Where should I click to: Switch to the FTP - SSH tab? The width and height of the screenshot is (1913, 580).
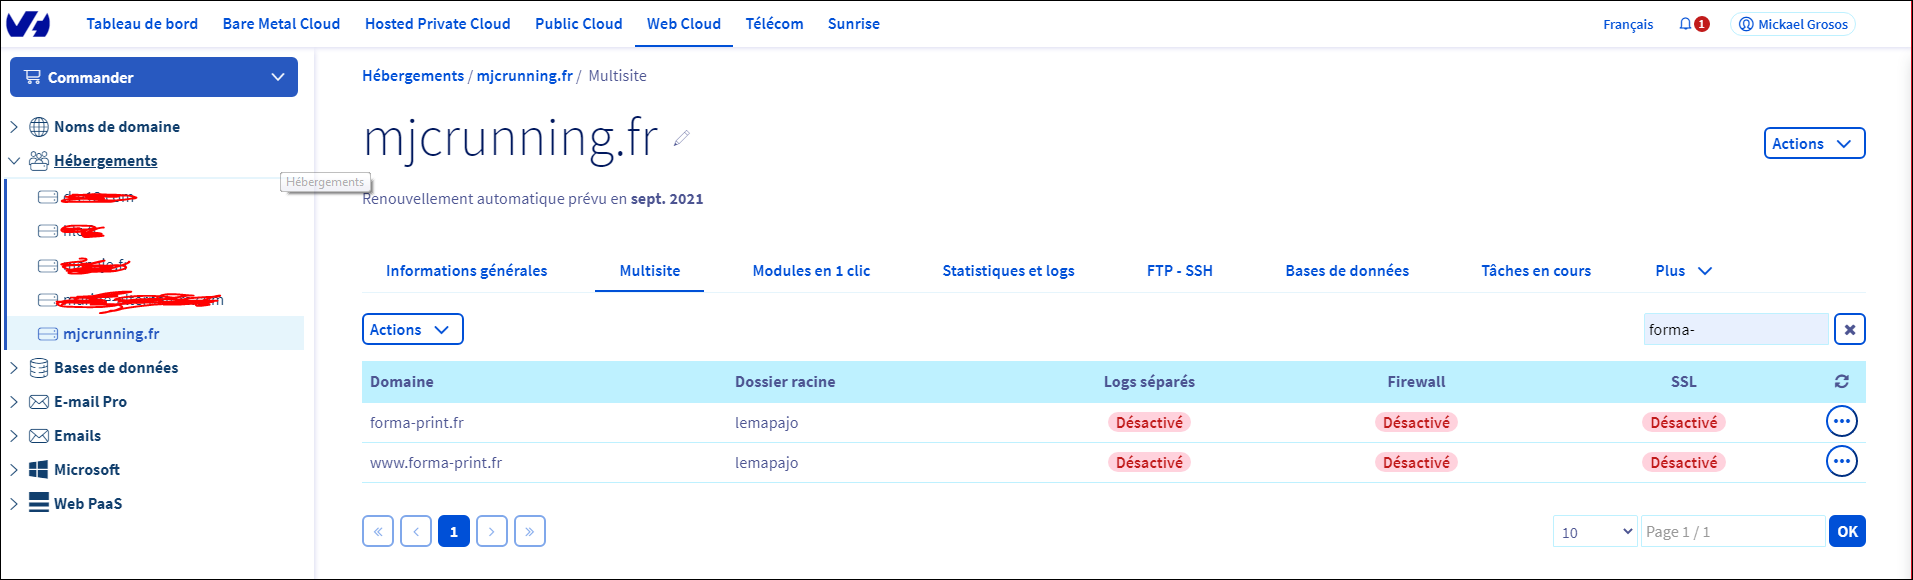point(1179,271)
